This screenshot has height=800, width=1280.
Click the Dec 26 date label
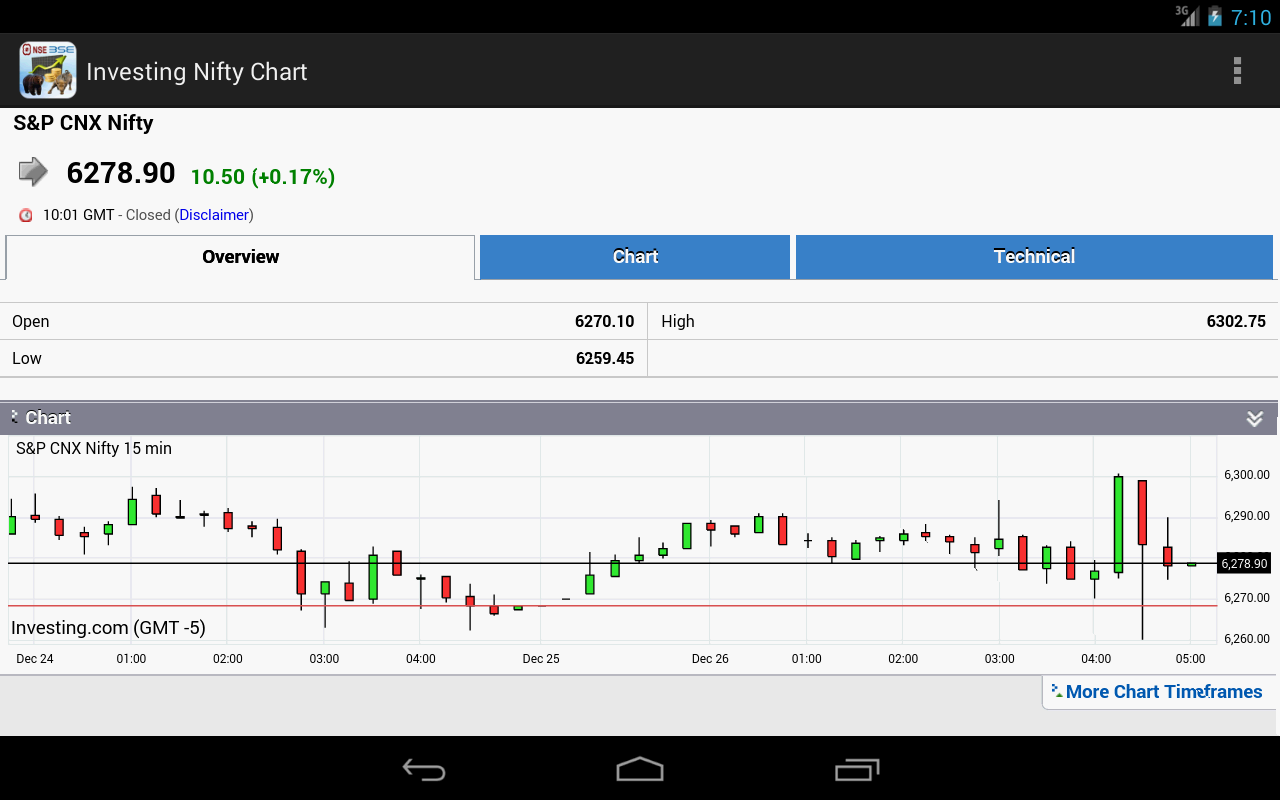710,659
